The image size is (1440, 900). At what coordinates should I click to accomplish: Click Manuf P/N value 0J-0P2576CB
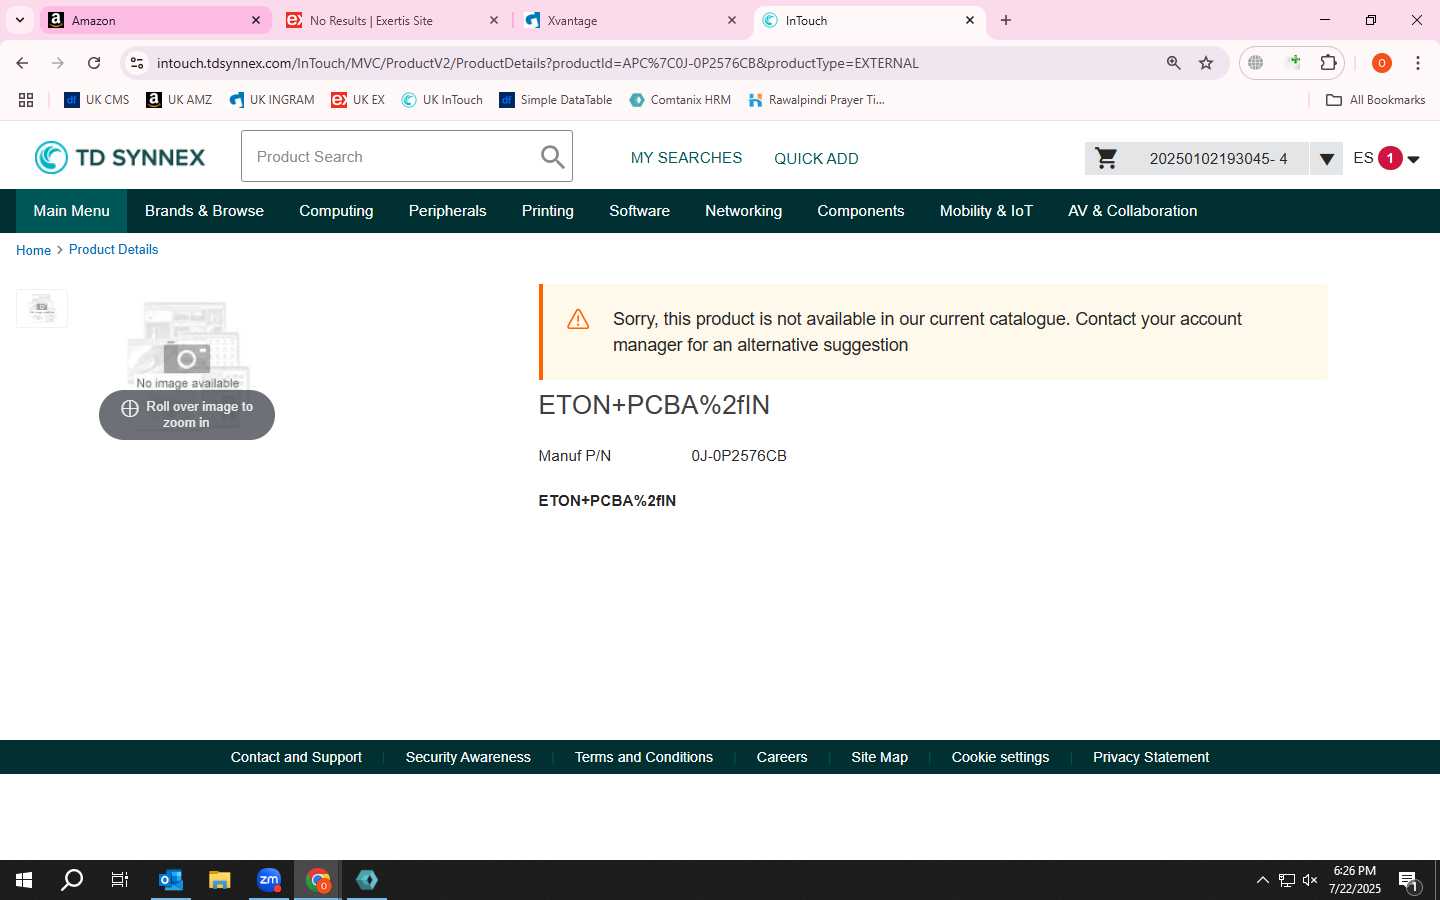(x=739, y=456)
